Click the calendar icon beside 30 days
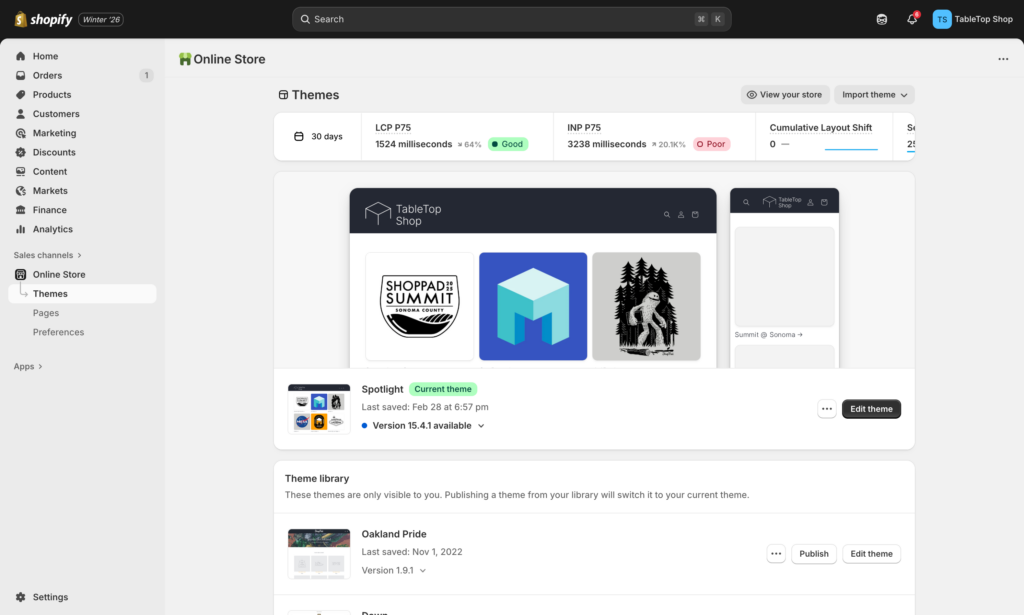This screenshot has width=1024, height=615. (298, 136)
